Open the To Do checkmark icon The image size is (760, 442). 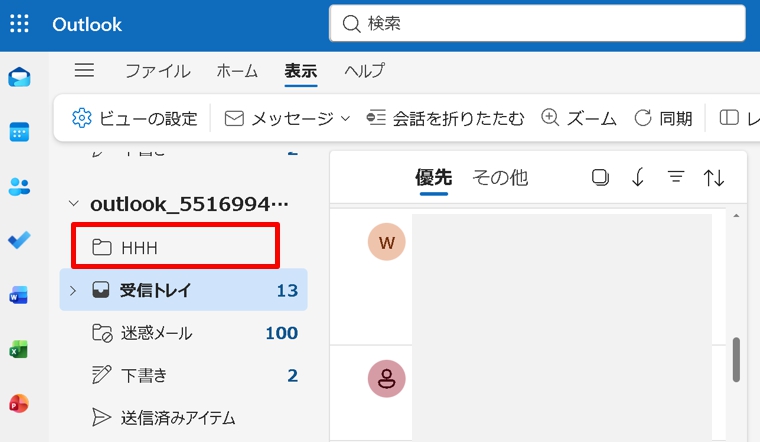point(19,240)
